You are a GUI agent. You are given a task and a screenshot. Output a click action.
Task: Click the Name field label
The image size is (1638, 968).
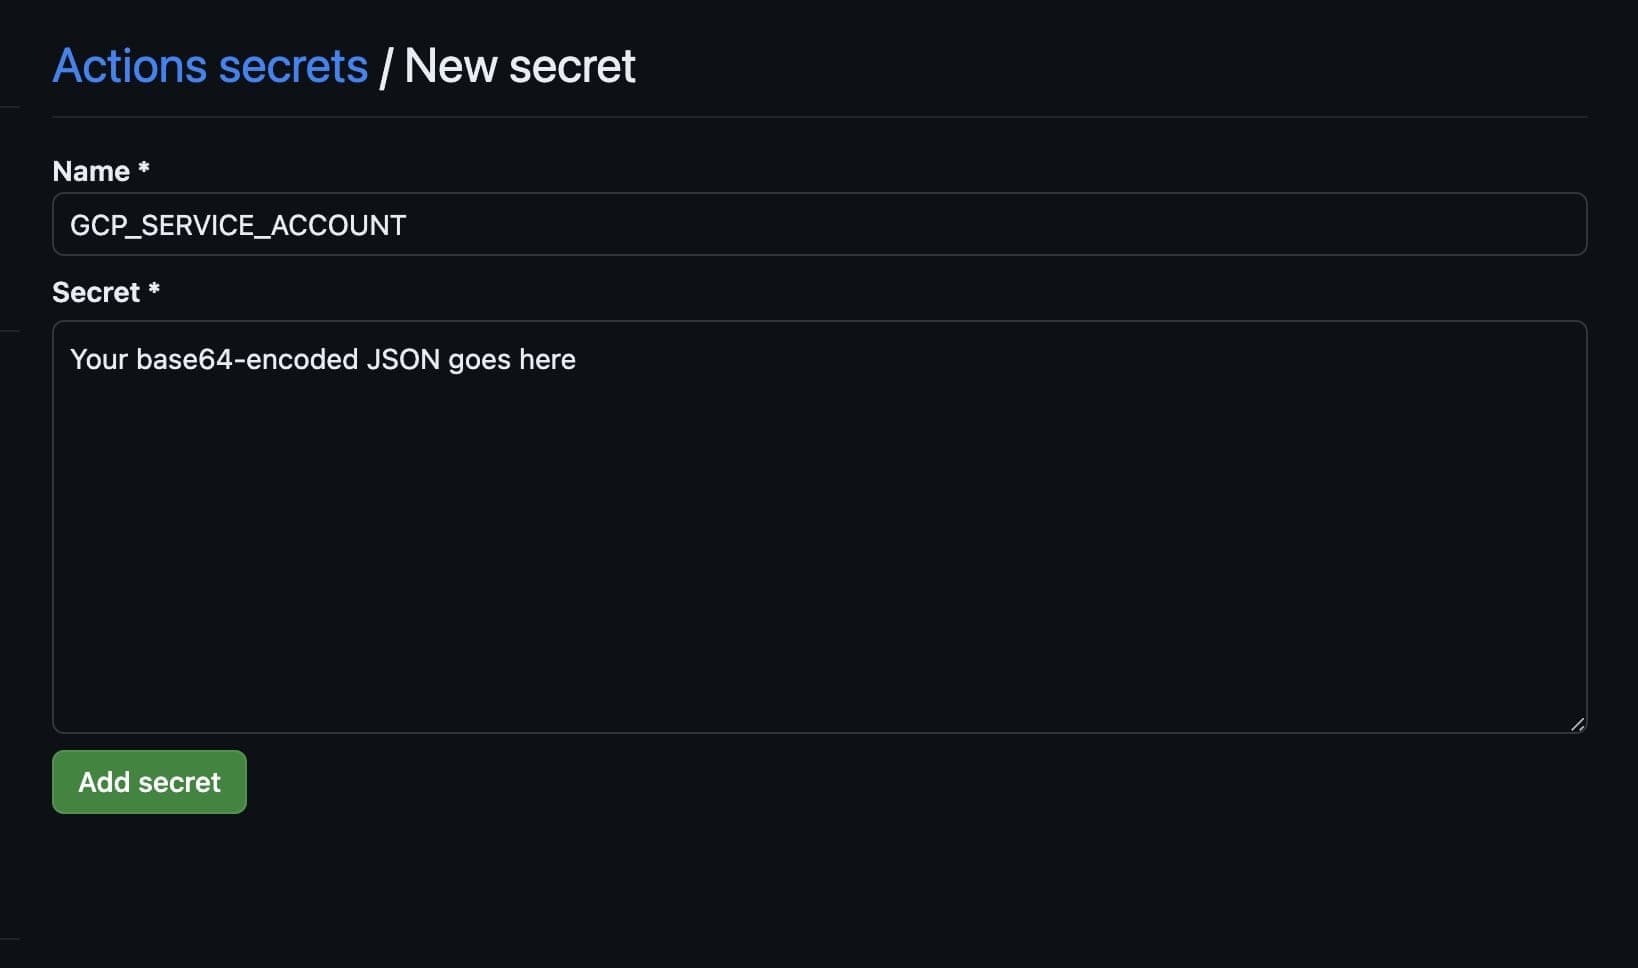(91, 171)
